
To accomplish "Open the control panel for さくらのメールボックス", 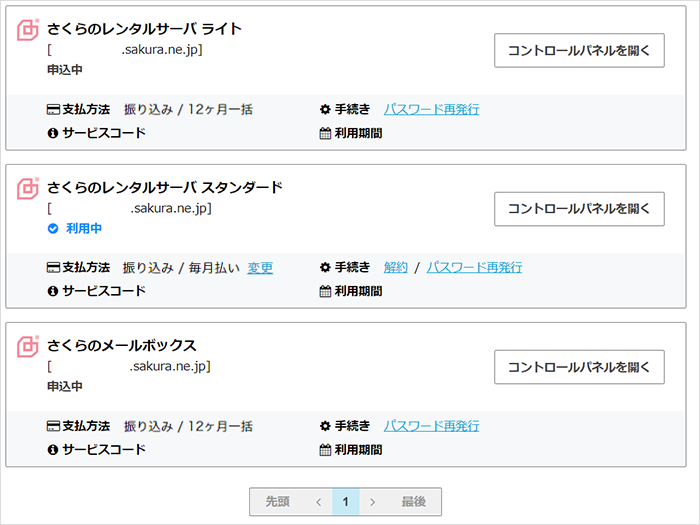I will (x=579, y=367).
